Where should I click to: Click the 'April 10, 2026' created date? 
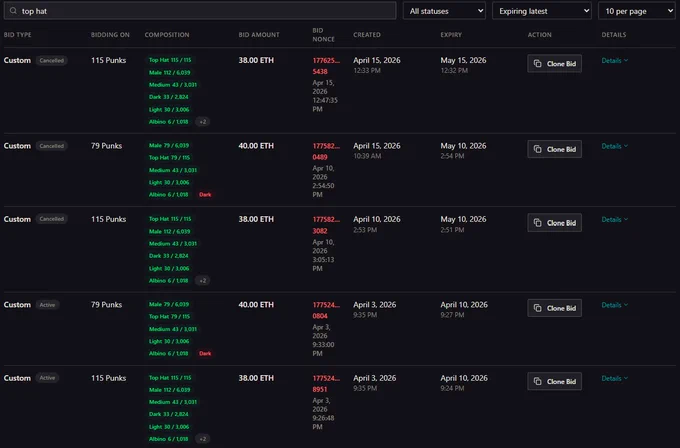(x=376, y=219)
